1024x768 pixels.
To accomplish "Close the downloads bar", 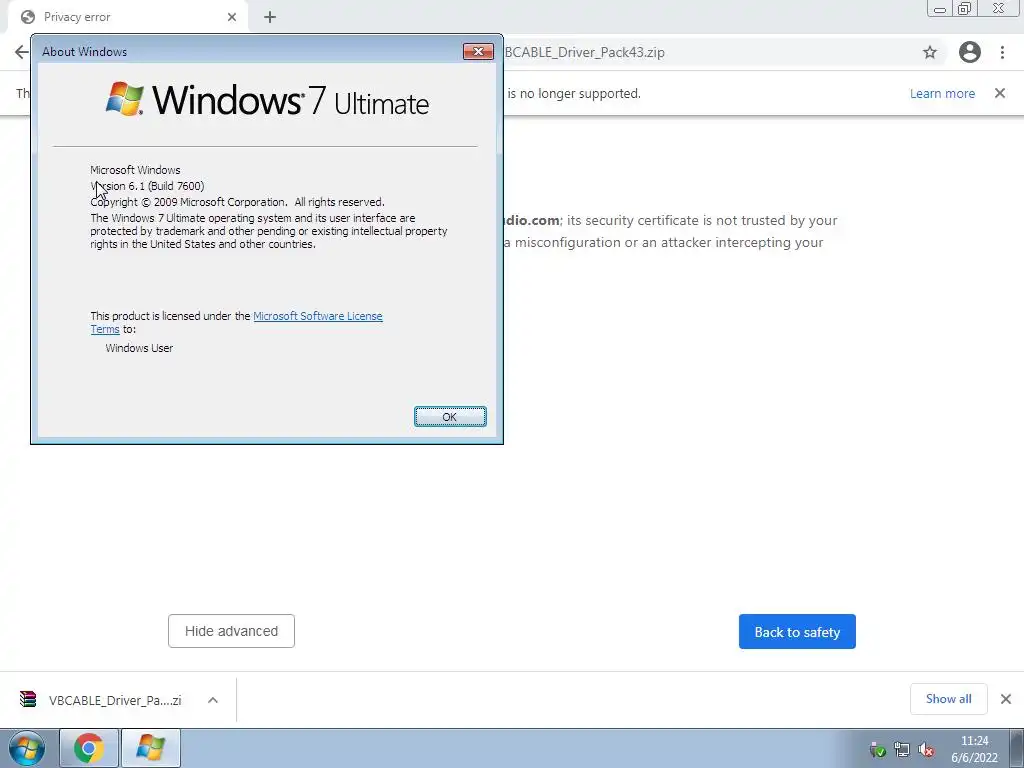I will [x=1006, y=699].
